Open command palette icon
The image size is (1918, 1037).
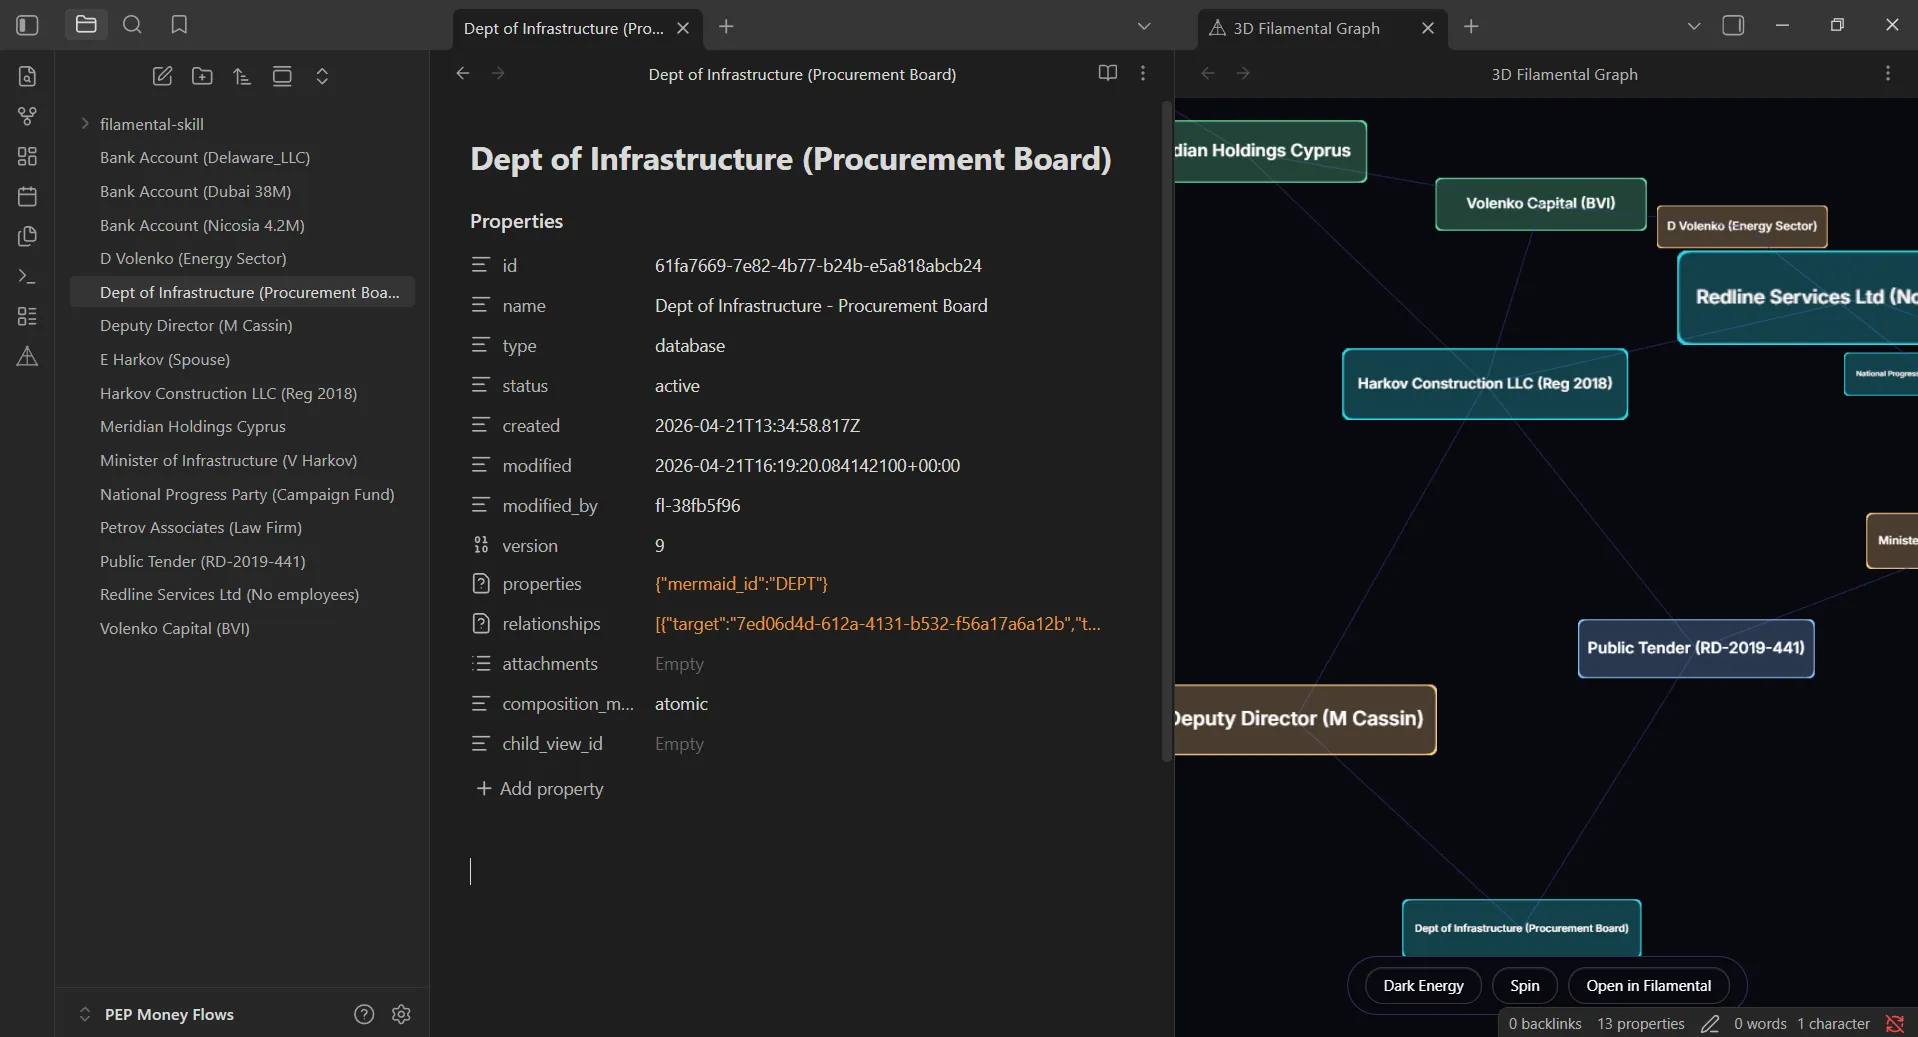pyautogui.click(x=27, y=276)
